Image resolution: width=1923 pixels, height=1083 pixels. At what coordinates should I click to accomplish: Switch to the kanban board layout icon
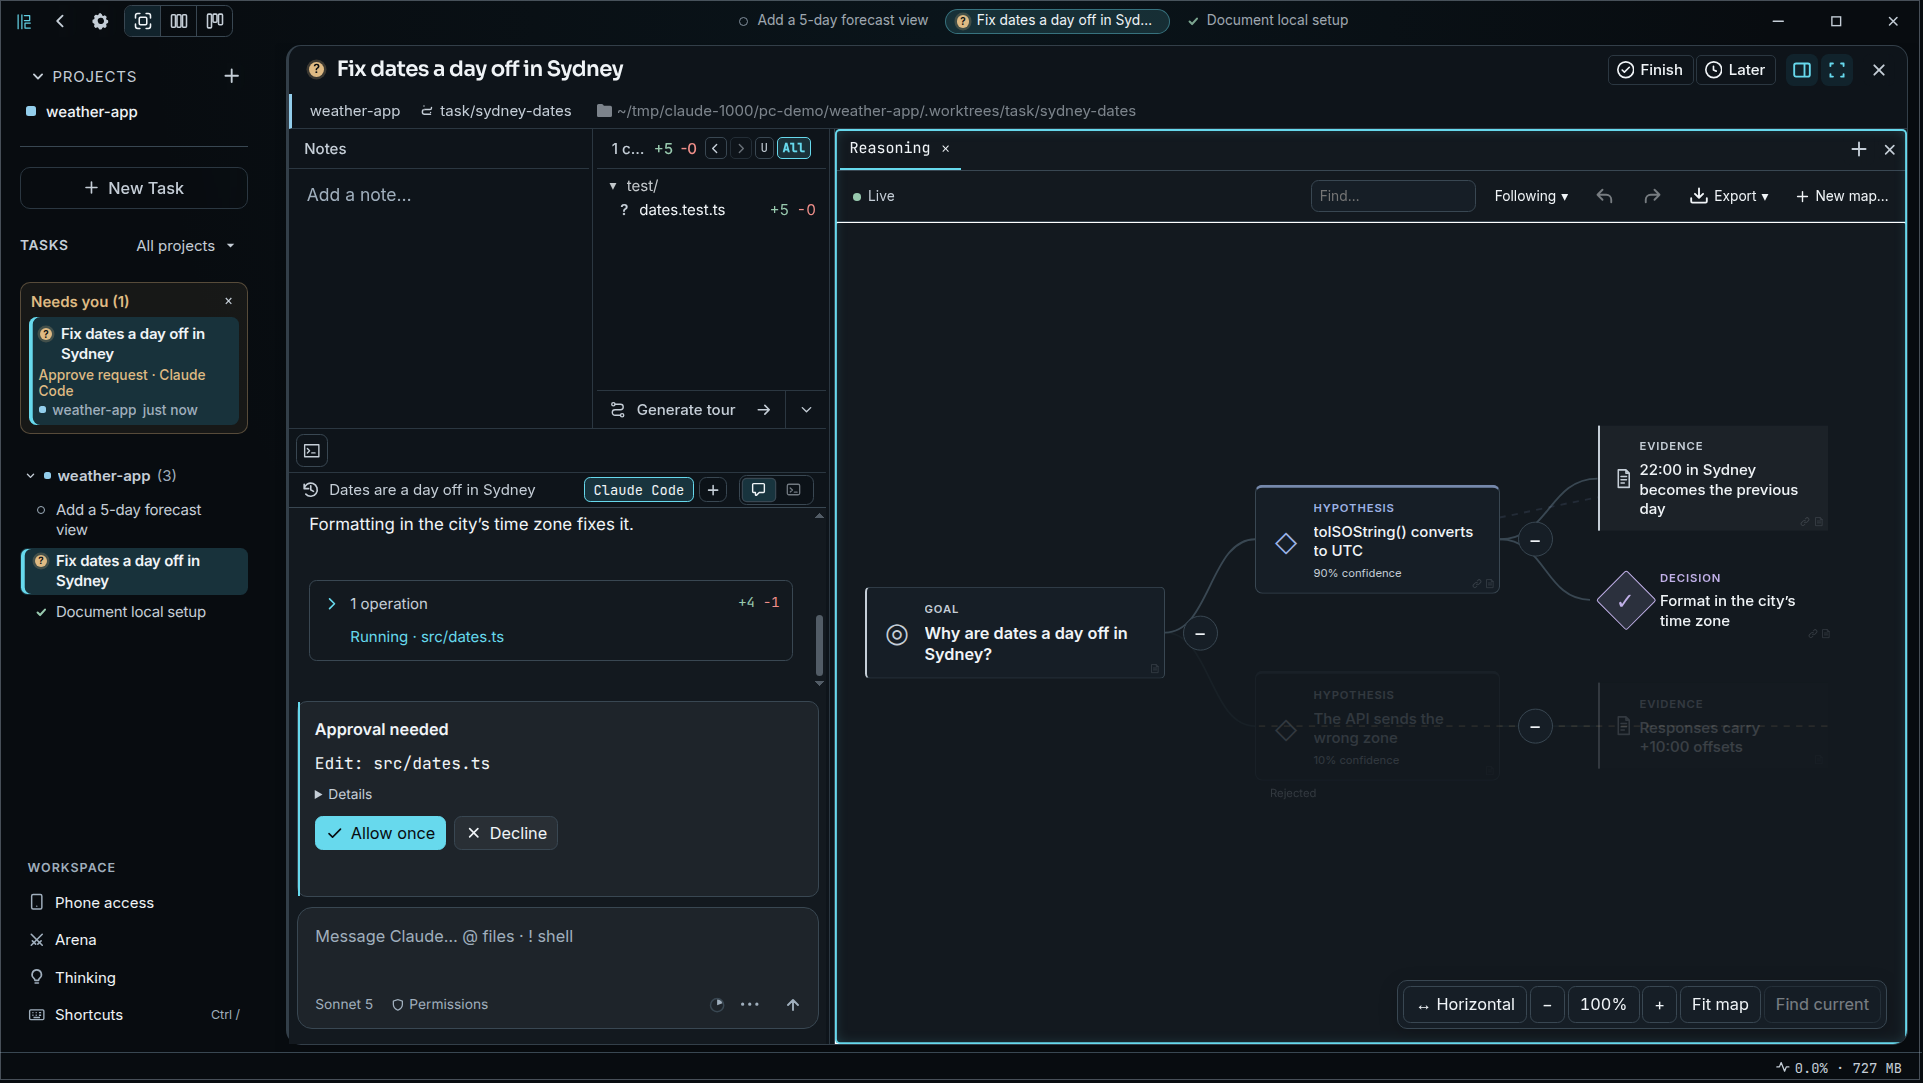pyautogui.click(x=215, y=21)
